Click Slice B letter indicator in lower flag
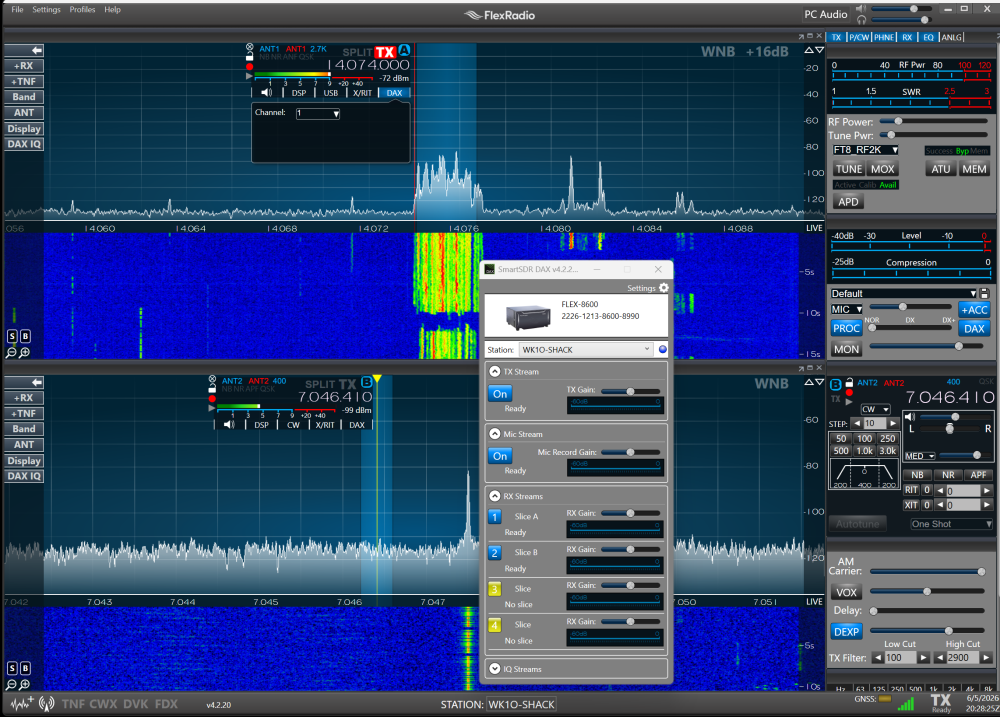The height and width of the screenshot is (717, 1000). (367, 381)
